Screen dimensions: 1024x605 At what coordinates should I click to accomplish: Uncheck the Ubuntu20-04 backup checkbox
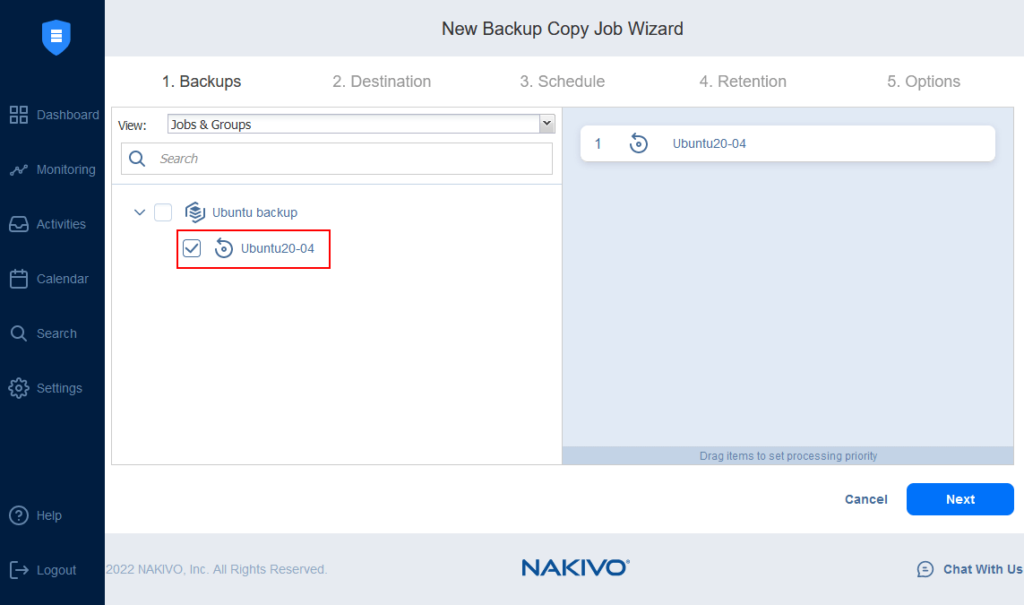(x=191, y=247)
